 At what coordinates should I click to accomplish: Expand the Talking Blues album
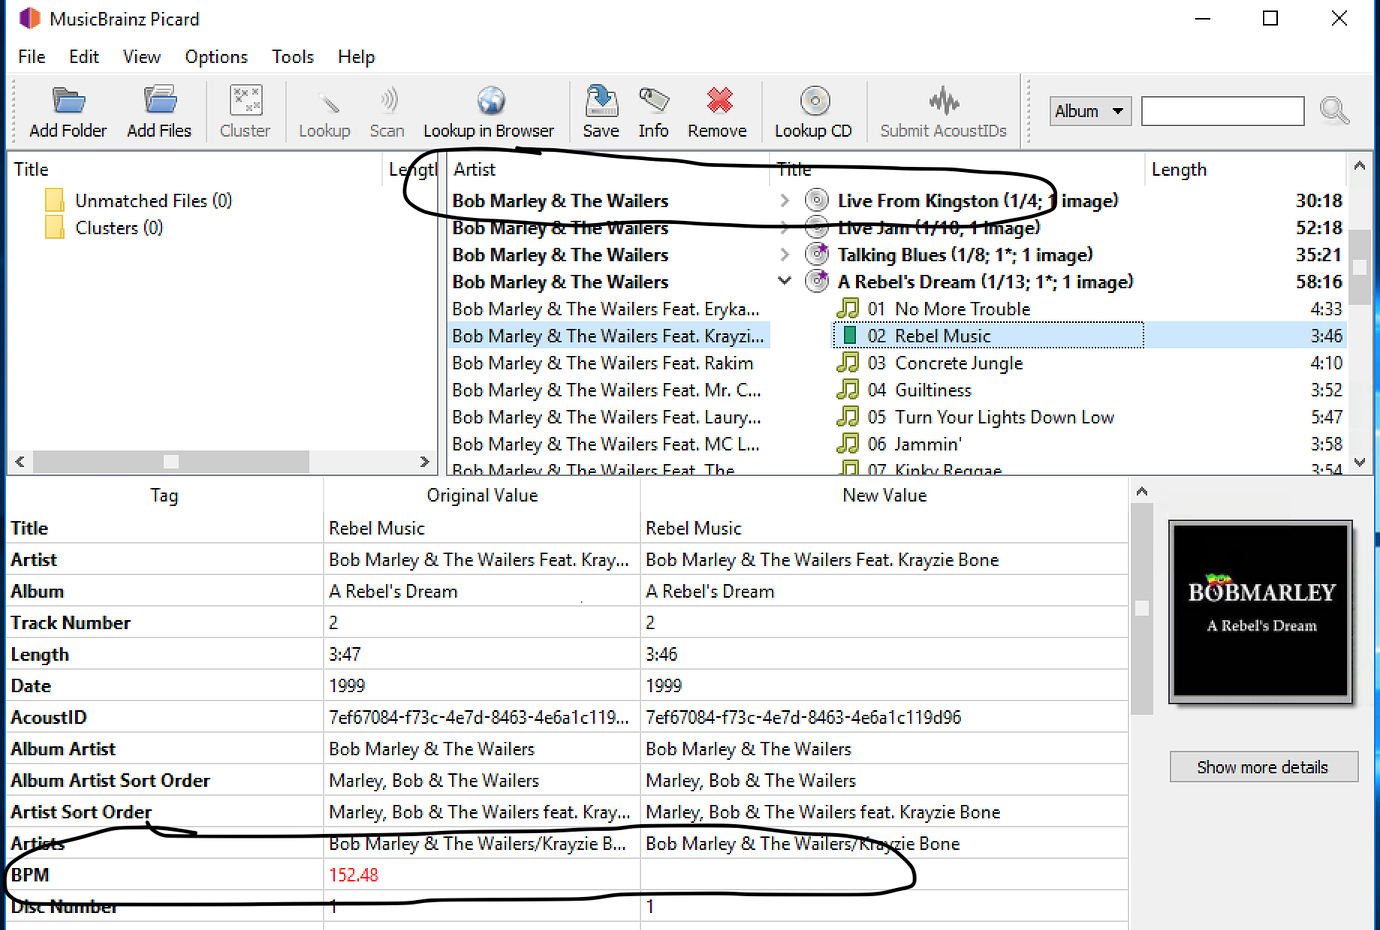tap(784, 255)
